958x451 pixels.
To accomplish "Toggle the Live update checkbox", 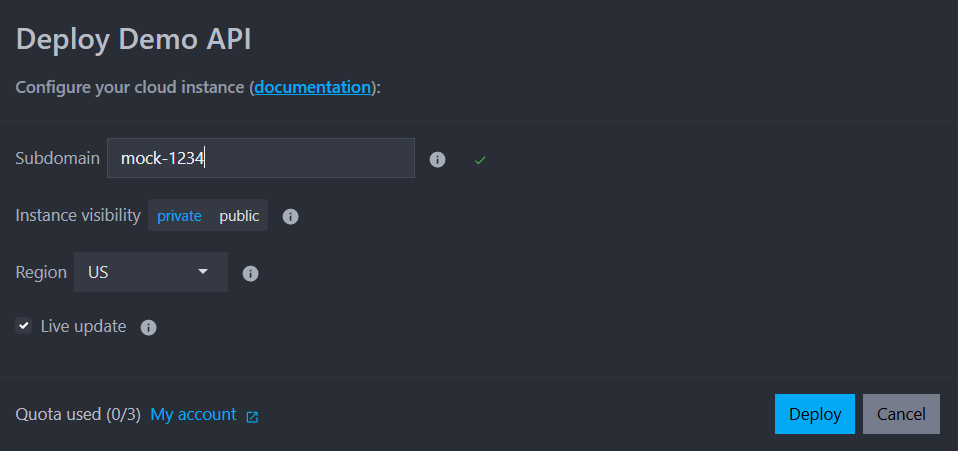I will [x=24, y=326].
